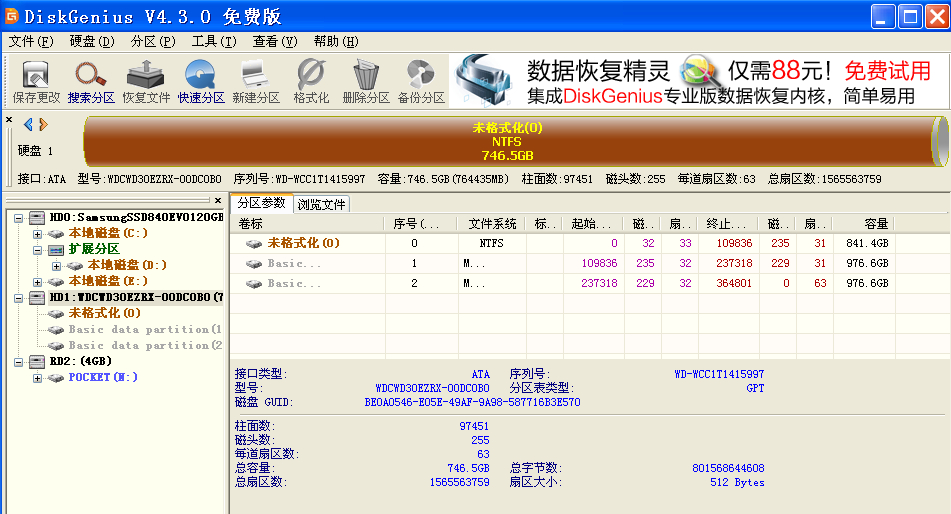Click the 512 Bytes sector size value
Screen dimensions: 951x514
[737, 482]
